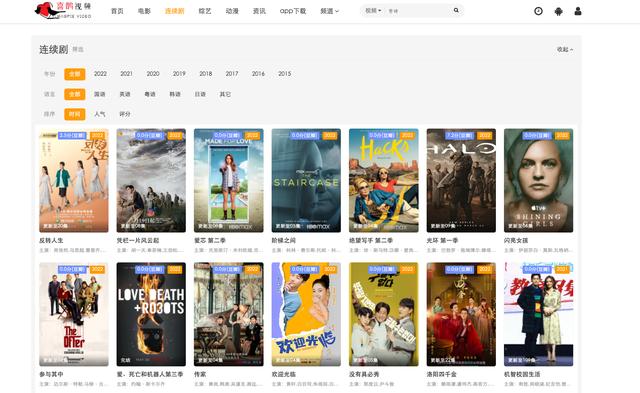The width and height of the screenshot is (640, 393).
Task: Filter by year 2017
Action: [232, 74]
